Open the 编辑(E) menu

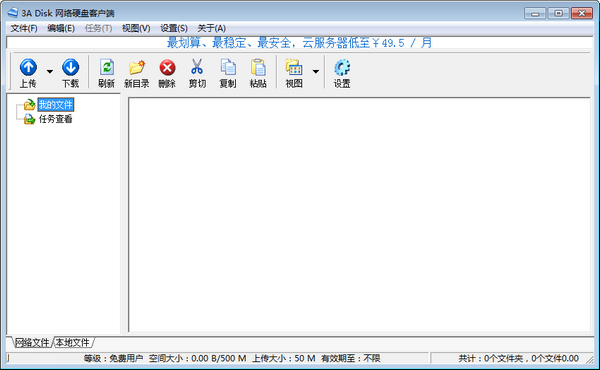pos(61,28)
